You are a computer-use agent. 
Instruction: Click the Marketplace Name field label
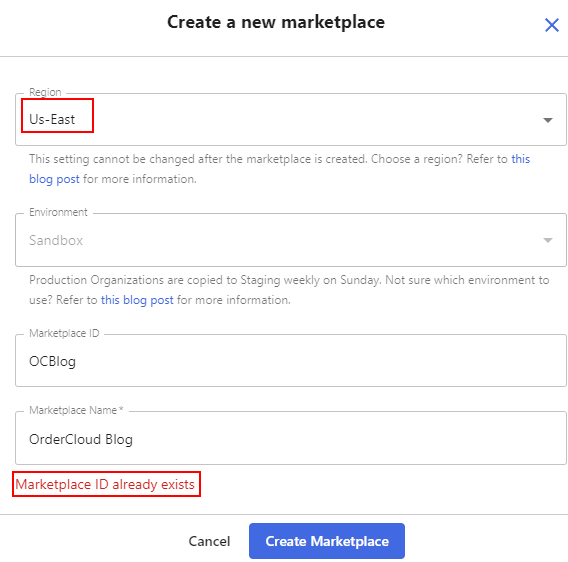(x=76, y=410)
